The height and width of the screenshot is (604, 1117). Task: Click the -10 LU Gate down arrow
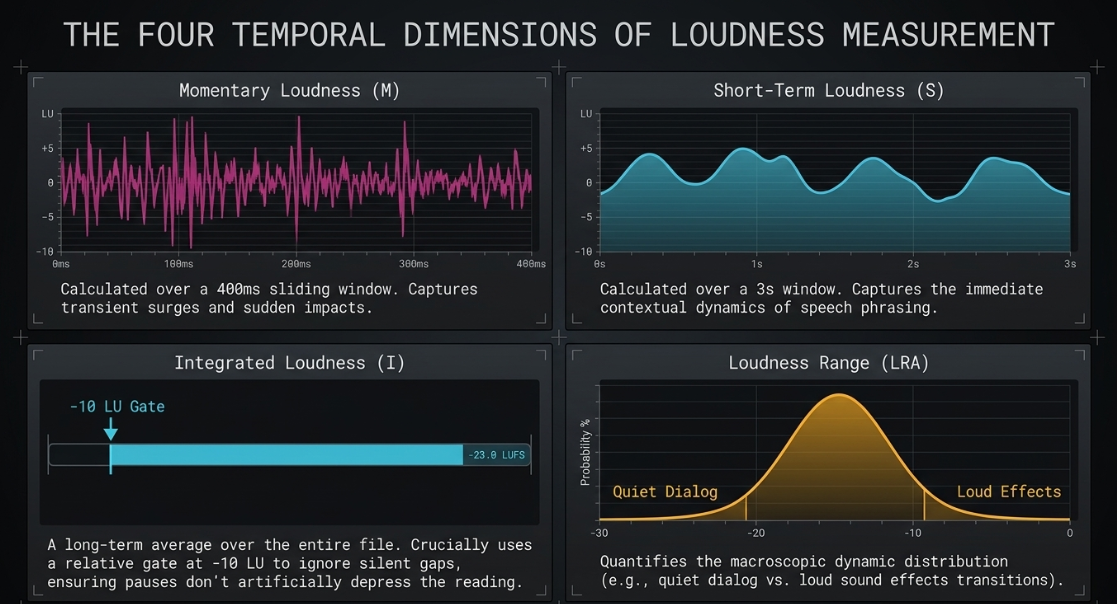110,429
